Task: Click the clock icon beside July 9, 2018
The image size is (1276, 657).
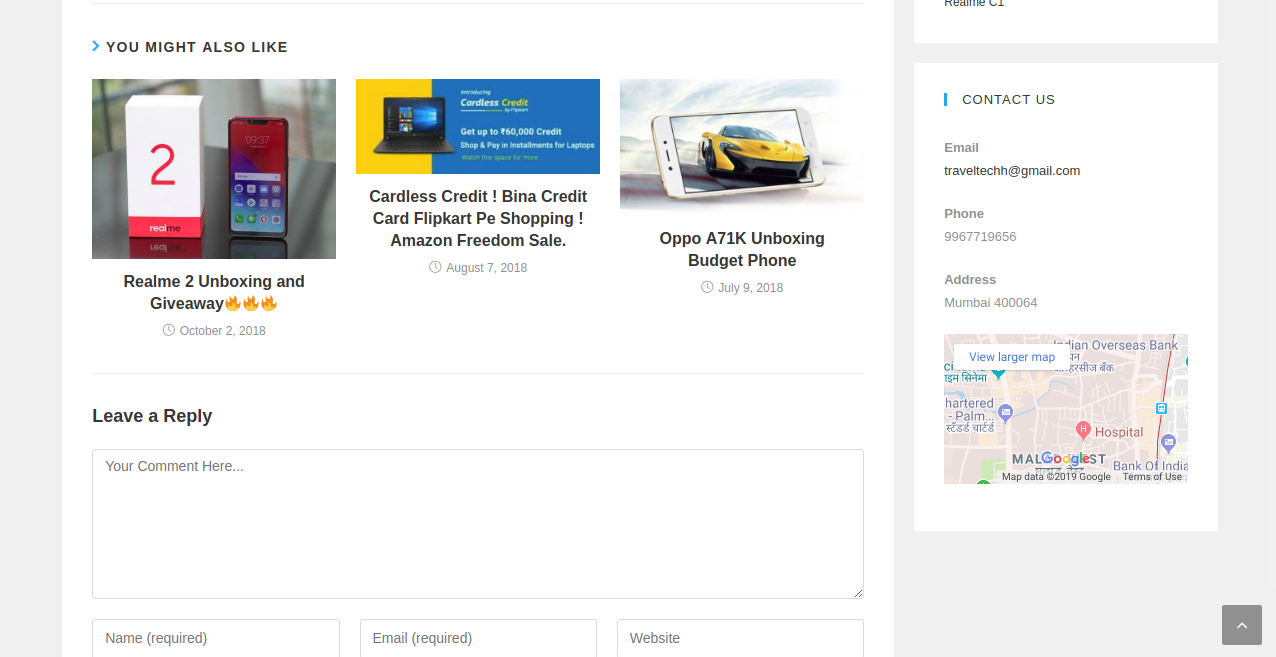Action: [x=707, y=287]
